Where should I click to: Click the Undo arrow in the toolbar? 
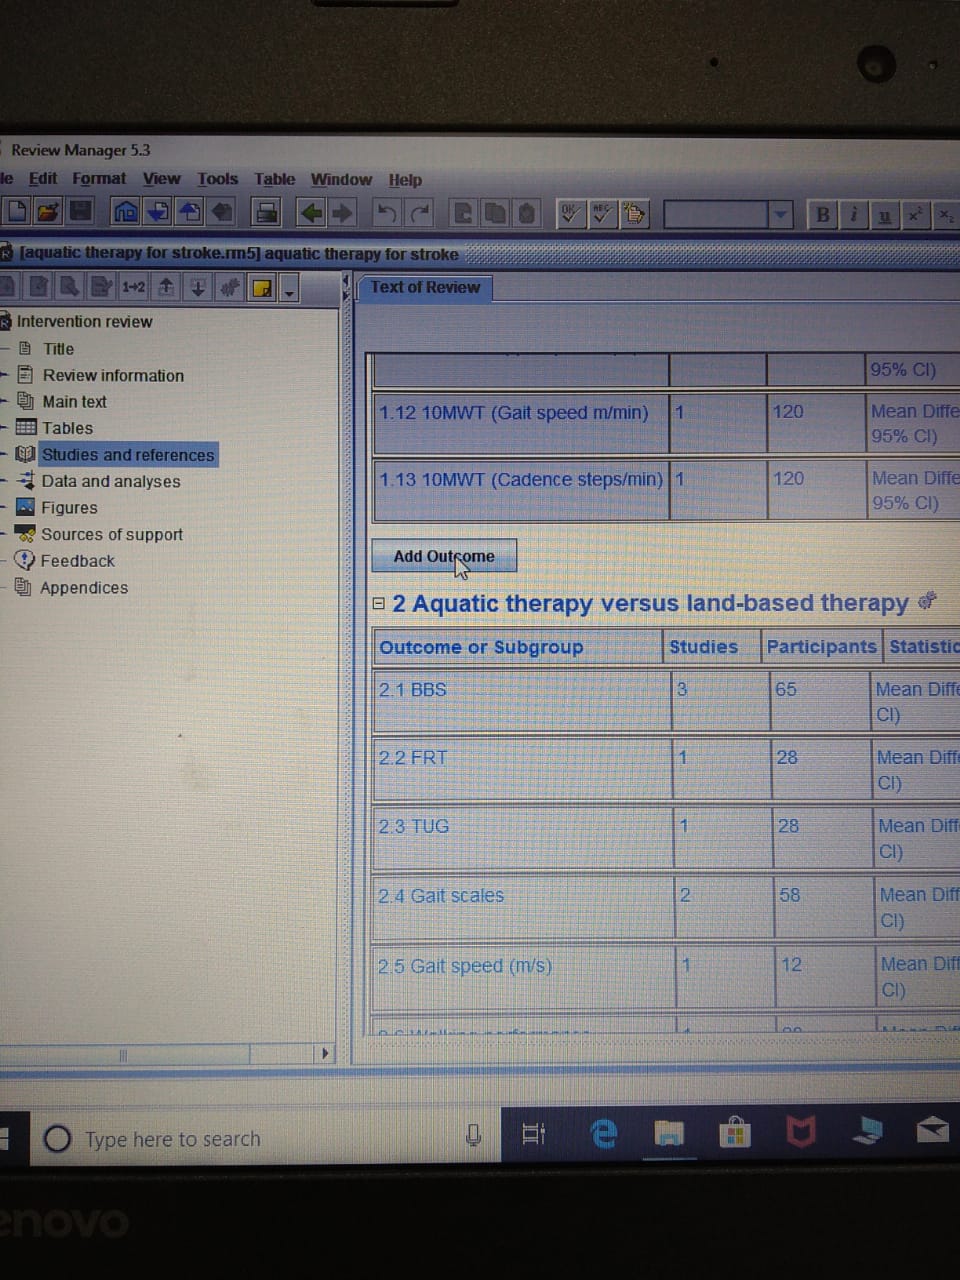[x=386, y=213]
